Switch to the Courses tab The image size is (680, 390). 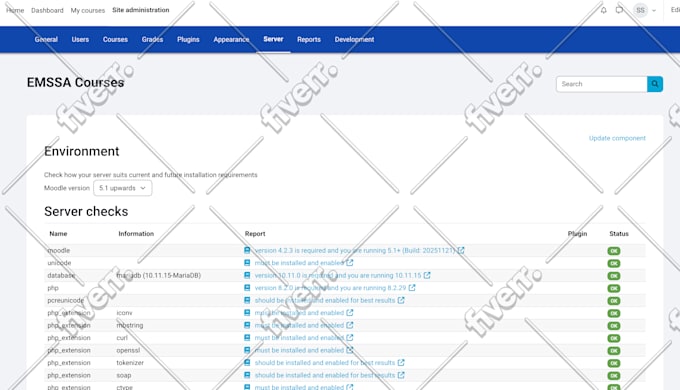pyautogui.click(x=115, y=39)
